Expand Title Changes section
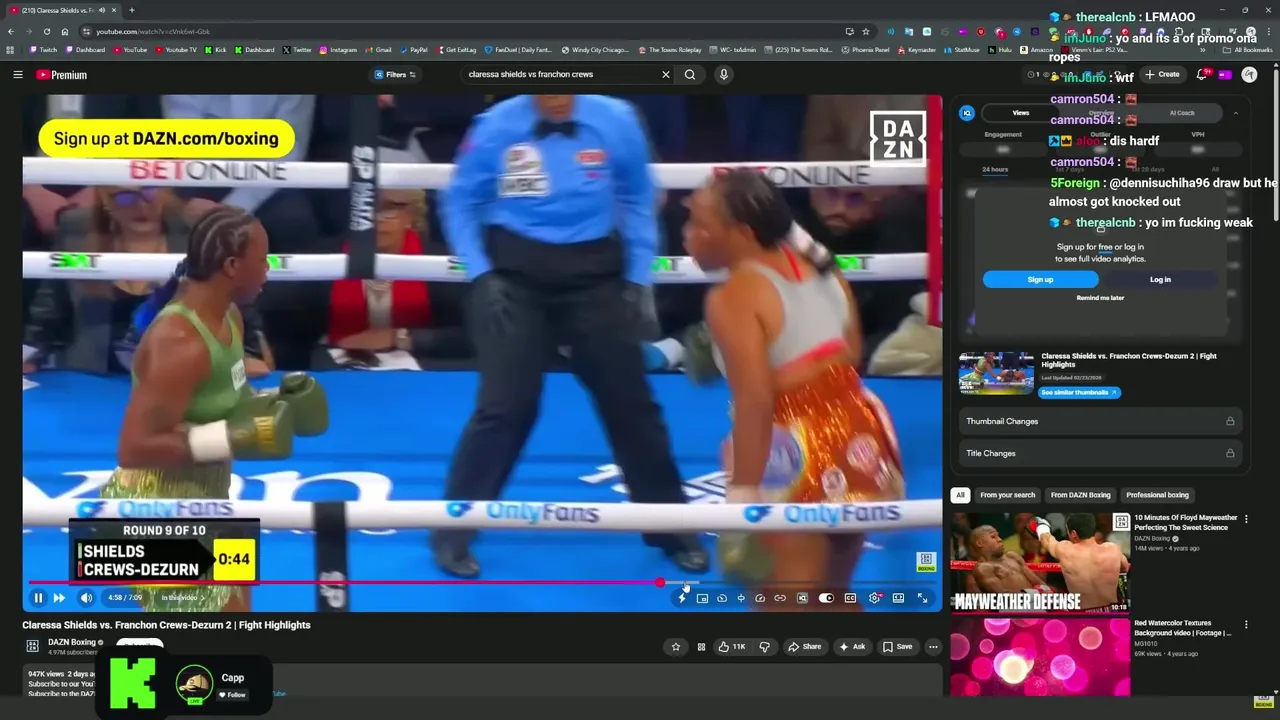Screen dimensions: 1280x720 pos(1100,453)
